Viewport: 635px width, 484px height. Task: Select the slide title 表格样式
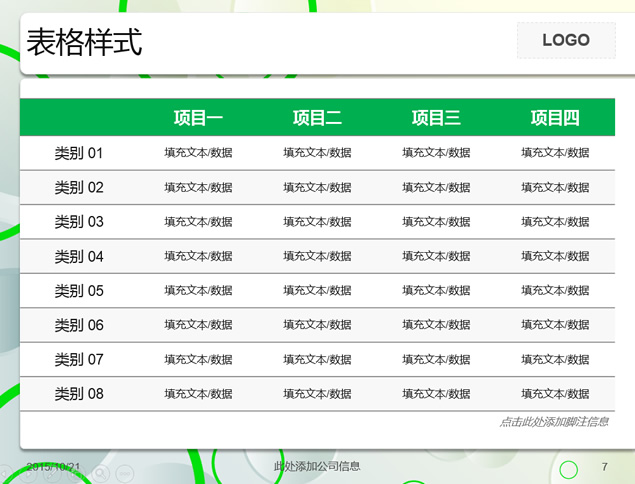click(84, 42)
